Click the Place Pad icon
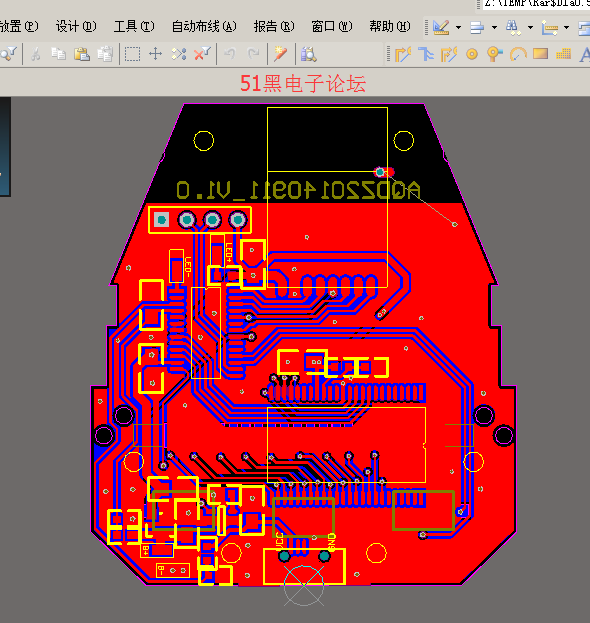The image size is (590, 623). [x=472, y=54]
